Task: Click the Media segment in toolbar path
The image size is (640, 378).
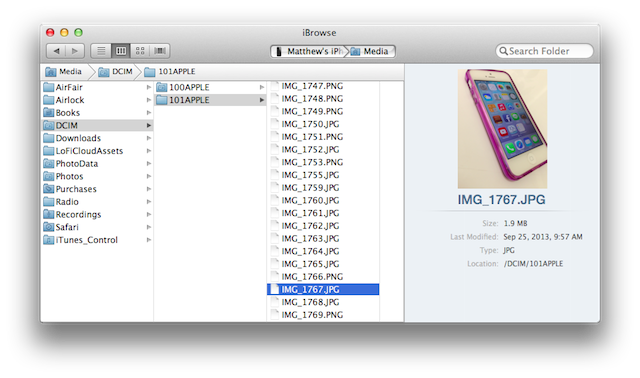Action: 371,51
